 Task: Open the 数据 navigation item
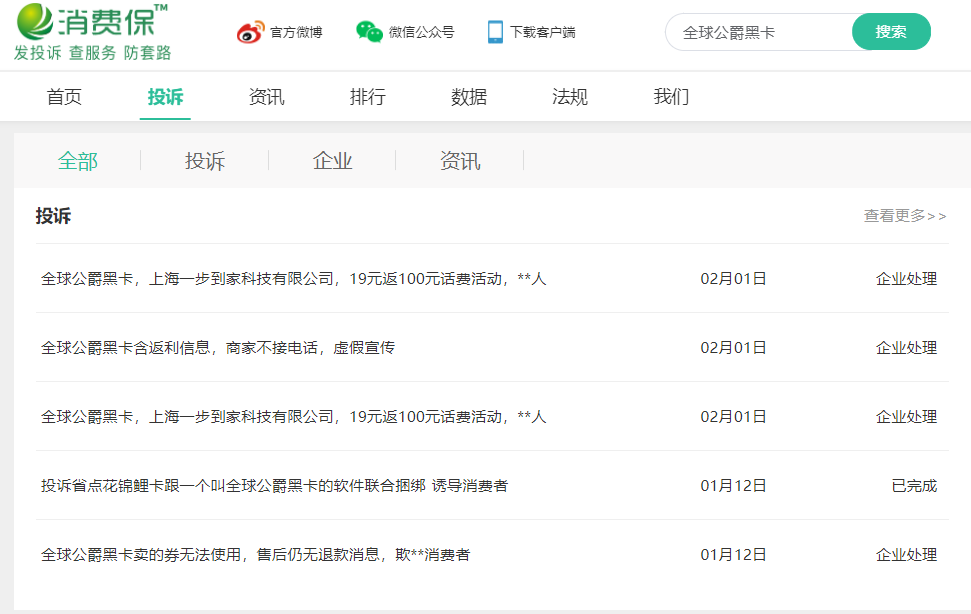coord(469,97)
